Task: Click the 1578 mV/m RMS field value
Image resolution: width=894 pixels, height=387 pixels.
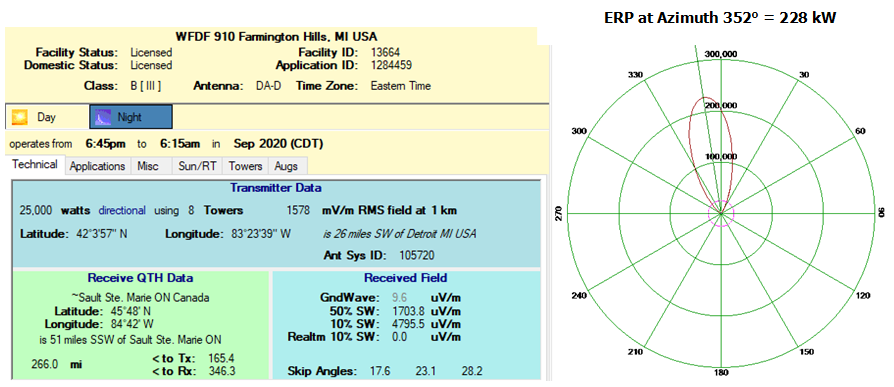Action: [298, 210]
